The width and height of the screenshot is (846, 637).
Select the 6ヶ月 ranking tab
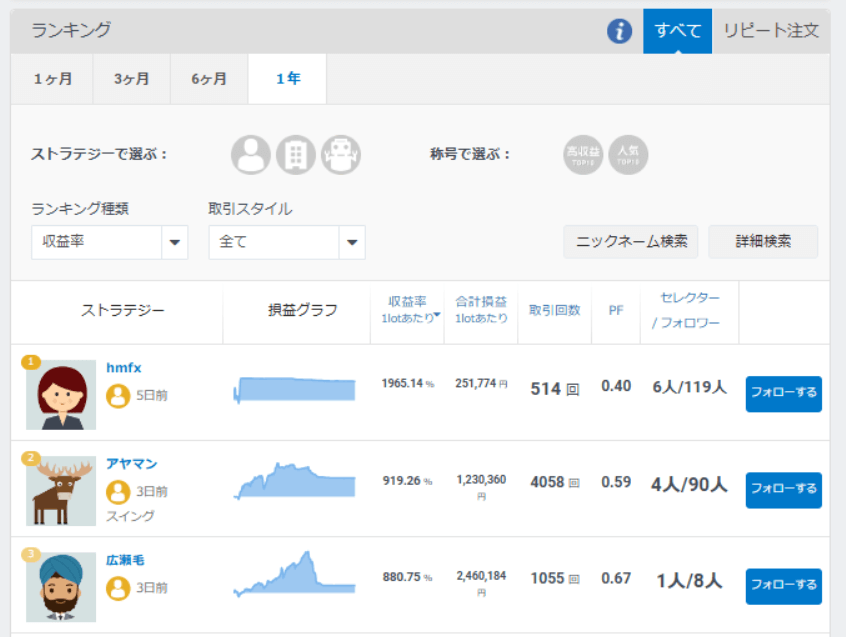[208, 78]
